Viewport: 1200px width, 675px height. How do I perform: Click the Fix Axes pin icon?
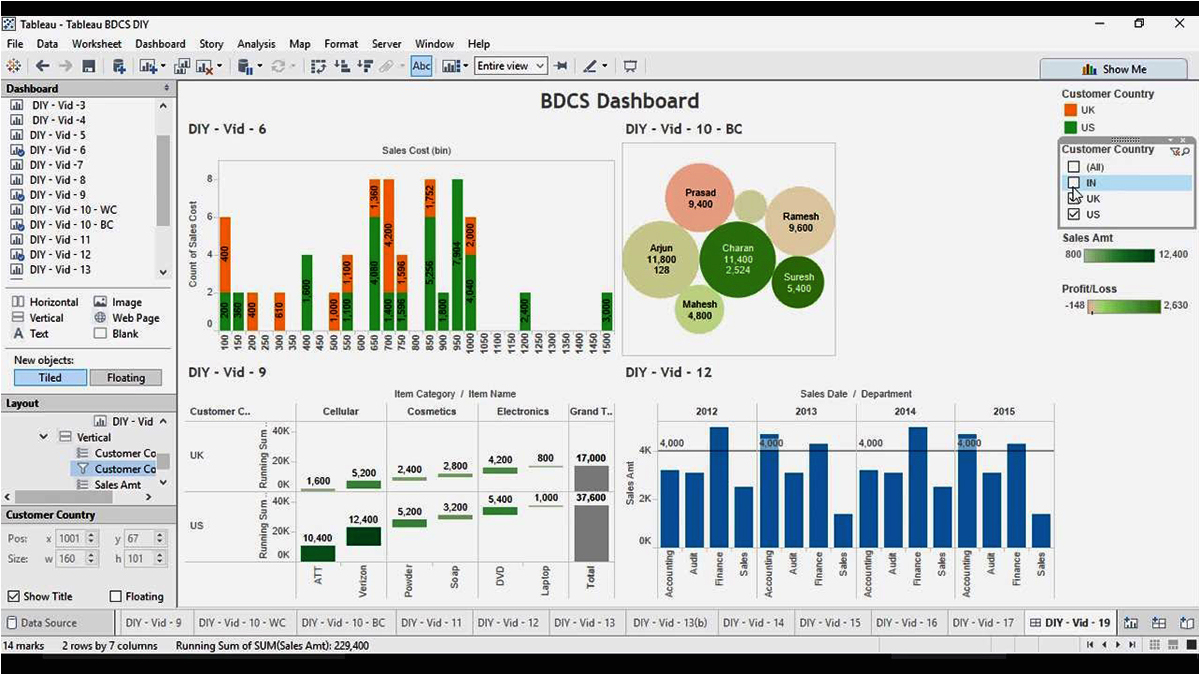pyautogui.click(x=561, y=66)
